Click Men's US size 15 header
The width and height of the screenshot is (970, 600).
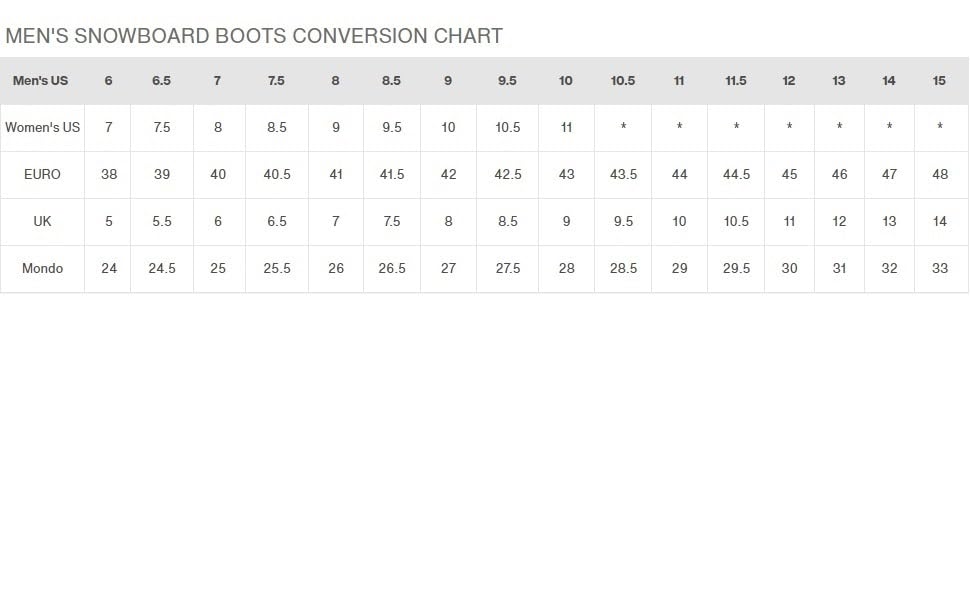coord(939,80)
